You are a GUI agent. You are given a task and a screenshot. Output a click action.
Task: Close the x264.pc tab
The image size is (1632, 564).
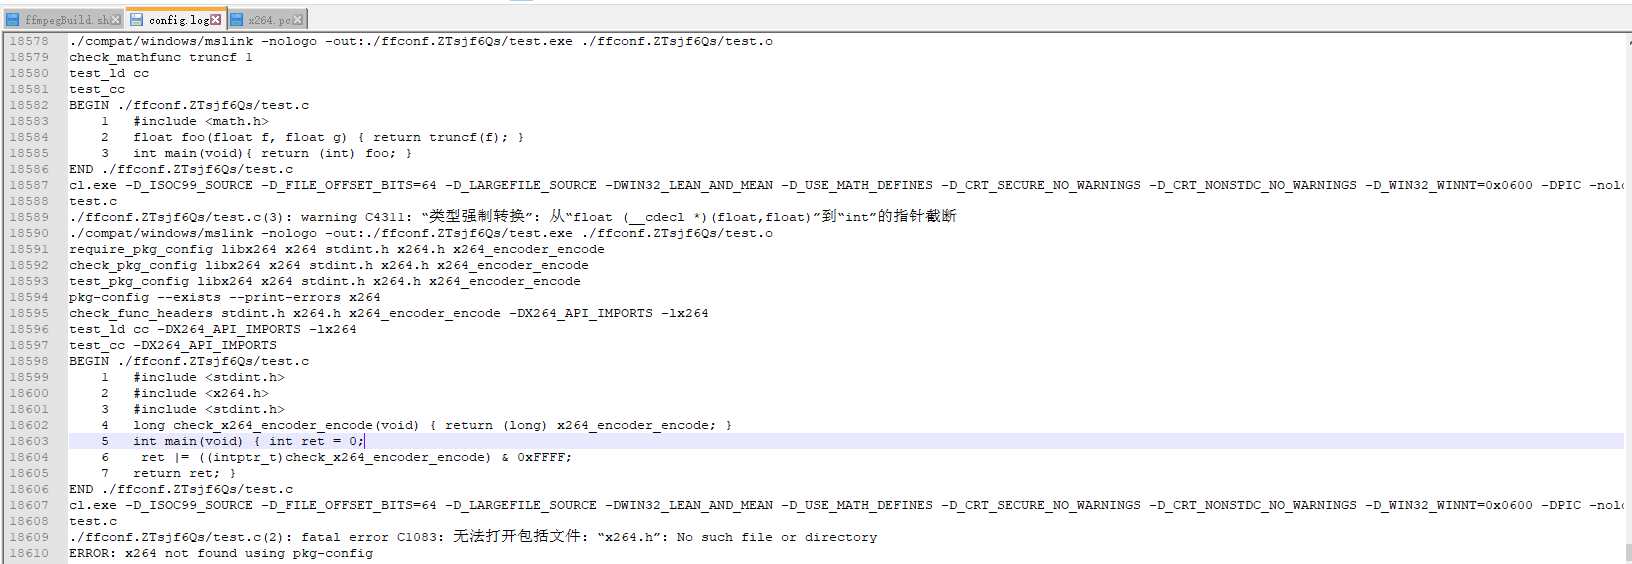point(298,20)
